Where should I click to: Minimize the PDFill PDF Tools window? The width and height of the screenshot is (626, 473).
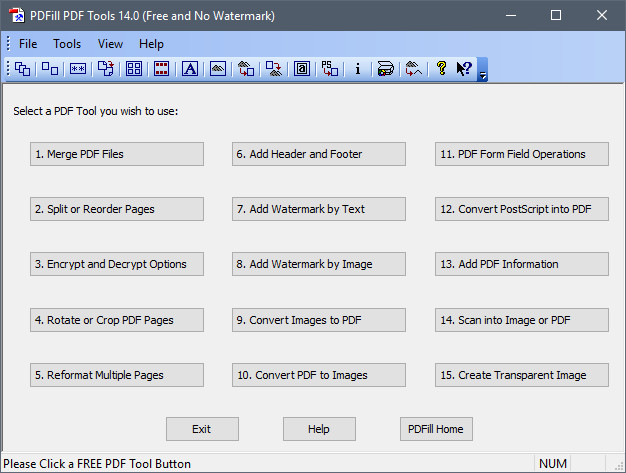pos(511,16)
